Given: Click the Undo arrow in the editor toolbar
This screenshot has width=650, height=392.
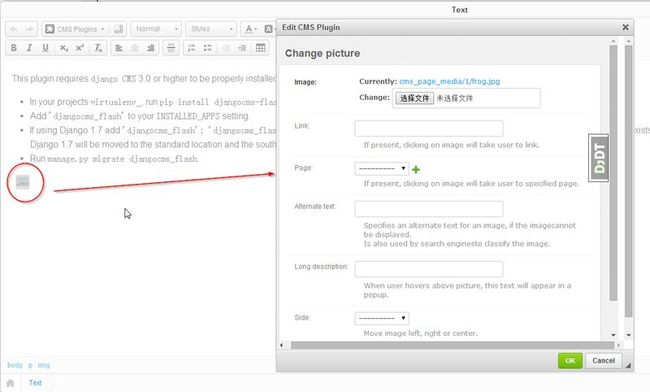Looking at the screenshot, I should click(14, 29).
